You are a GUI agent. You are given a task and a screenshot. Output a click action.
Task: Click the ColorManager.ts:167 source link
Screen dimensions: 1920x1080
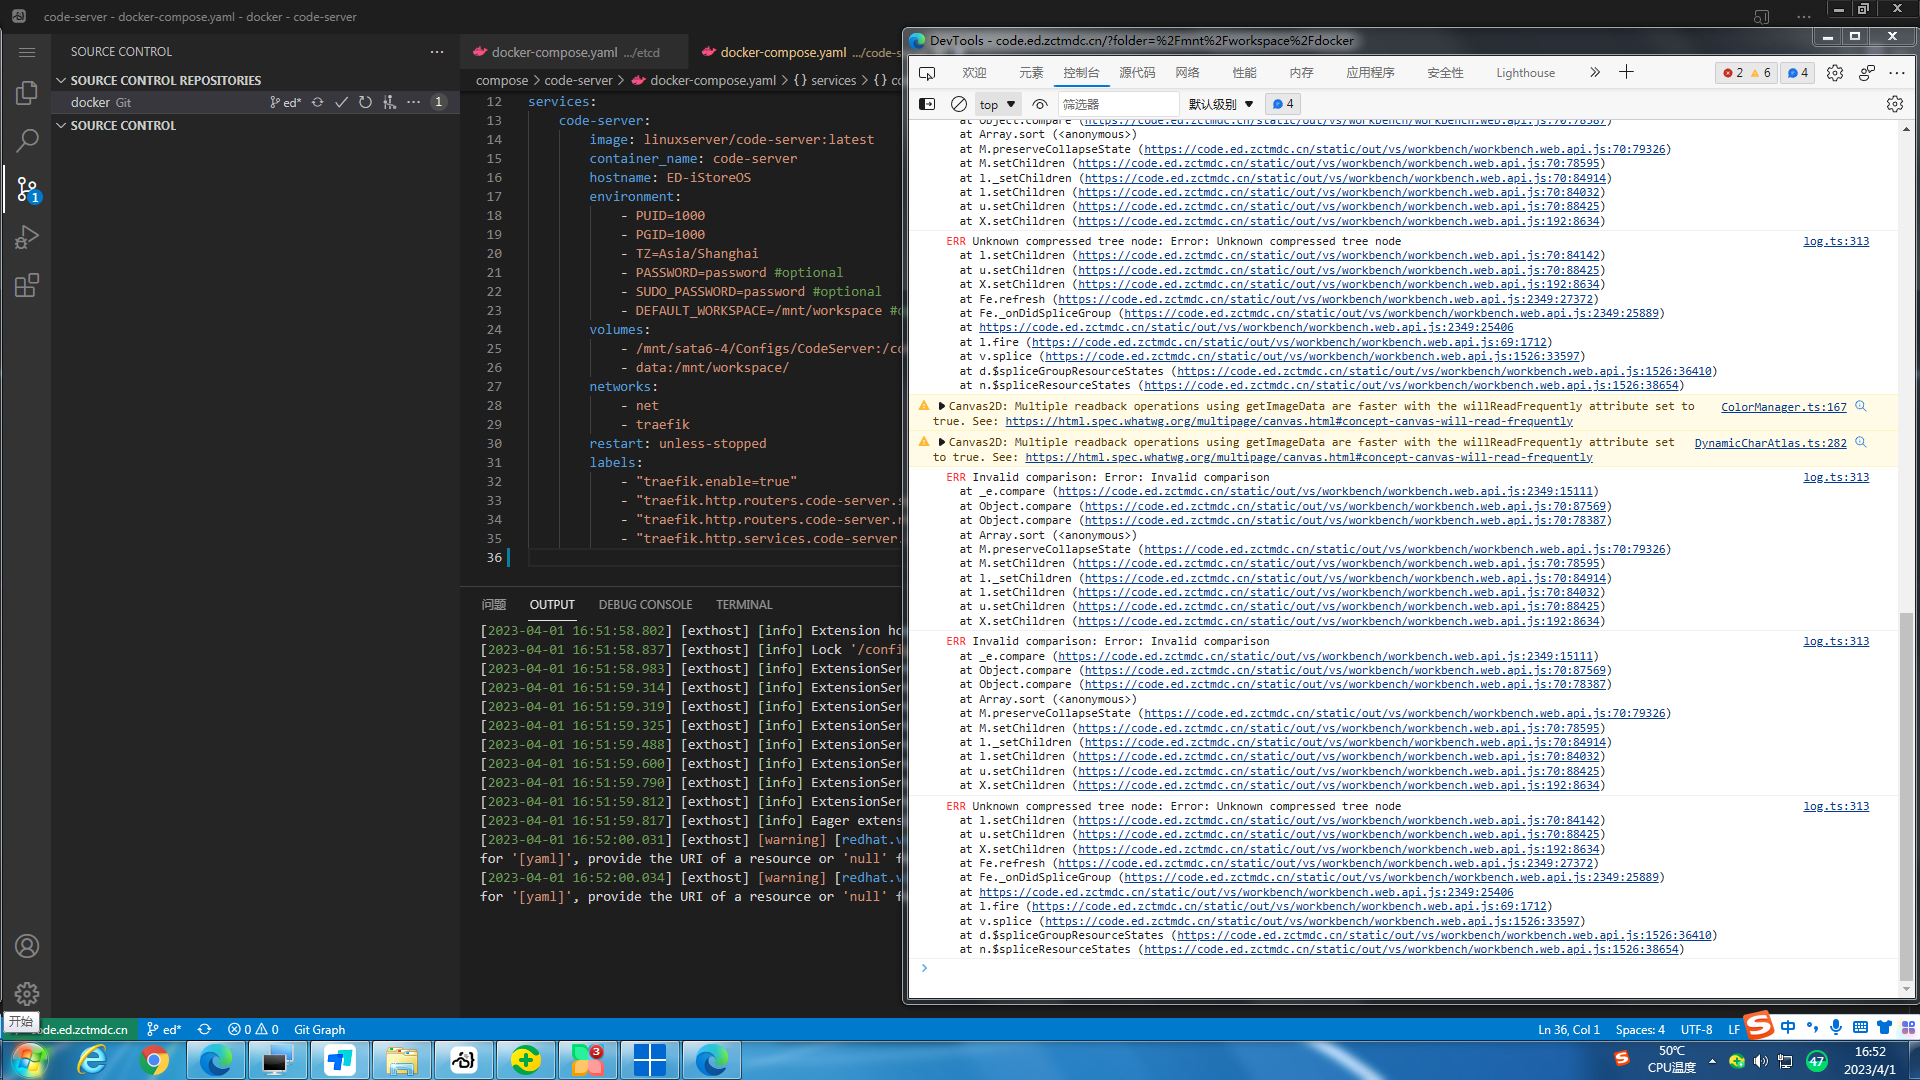click(x=1783, y=407)
